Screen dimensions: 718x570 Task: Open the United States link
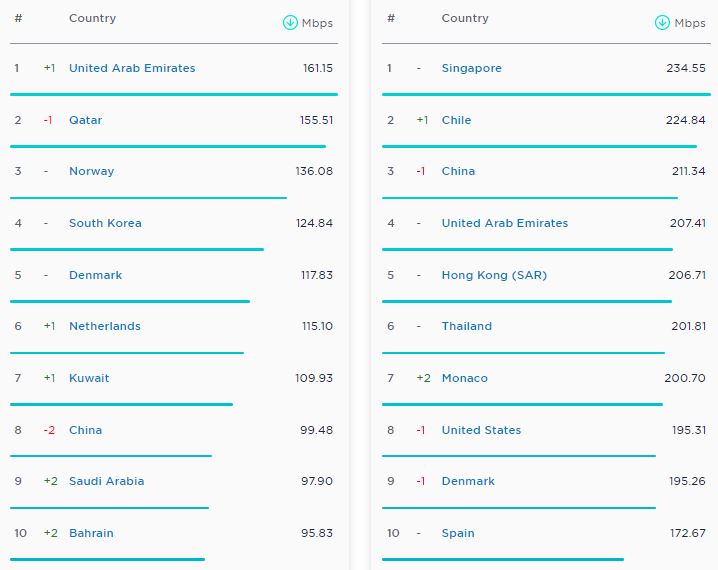coord(481,430)
